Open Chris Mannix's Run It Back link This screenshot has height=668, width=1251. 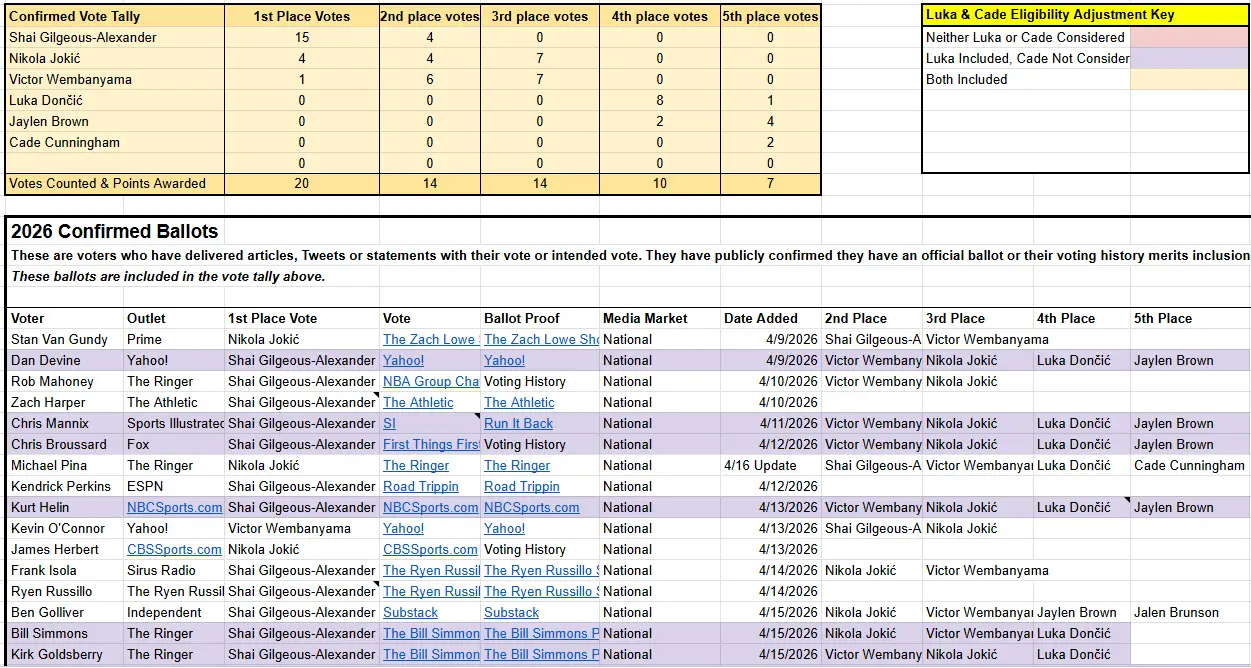coord(518,423)
